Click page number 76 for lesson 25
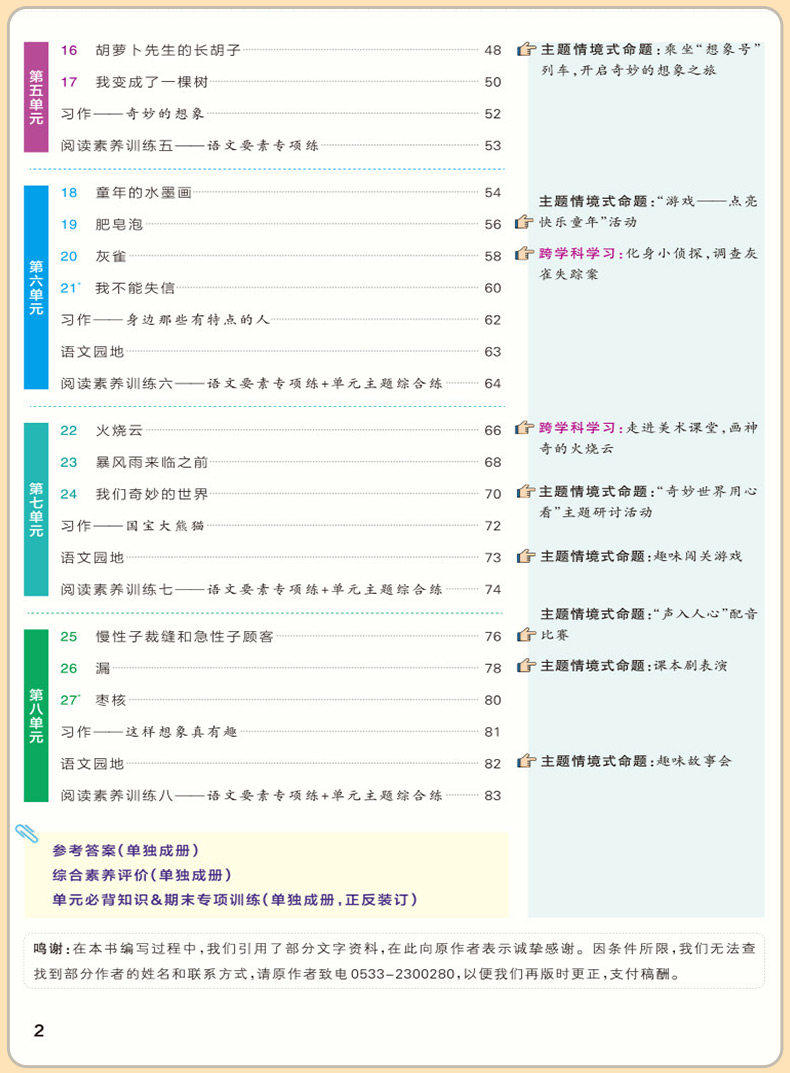Screen dimensions: 790x1073 pyautogui.click(x=493, y=636)
